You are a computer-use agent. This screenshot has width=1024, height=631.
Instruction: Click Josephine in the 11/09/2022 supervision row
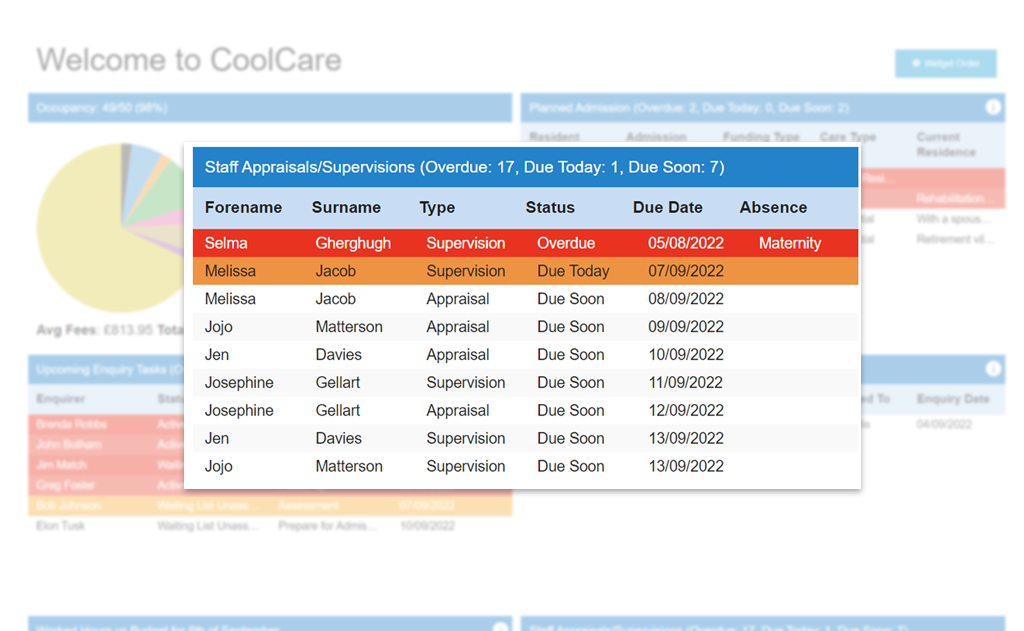click(239, 383)
